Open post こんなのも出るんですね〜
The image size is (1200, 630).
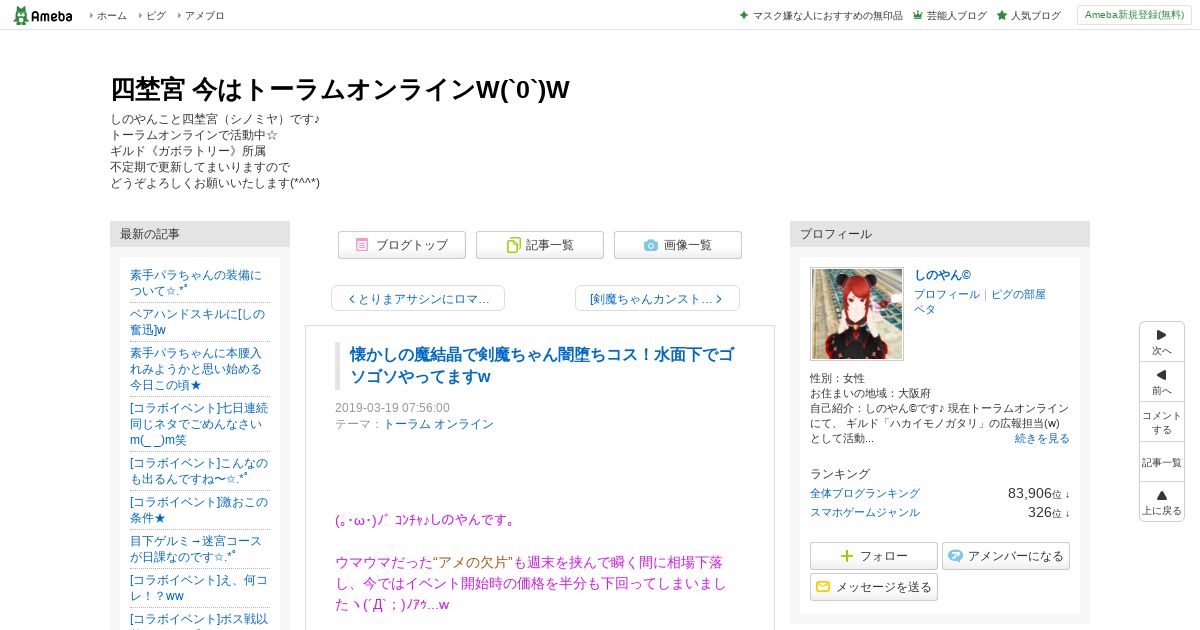pos(199,471)
